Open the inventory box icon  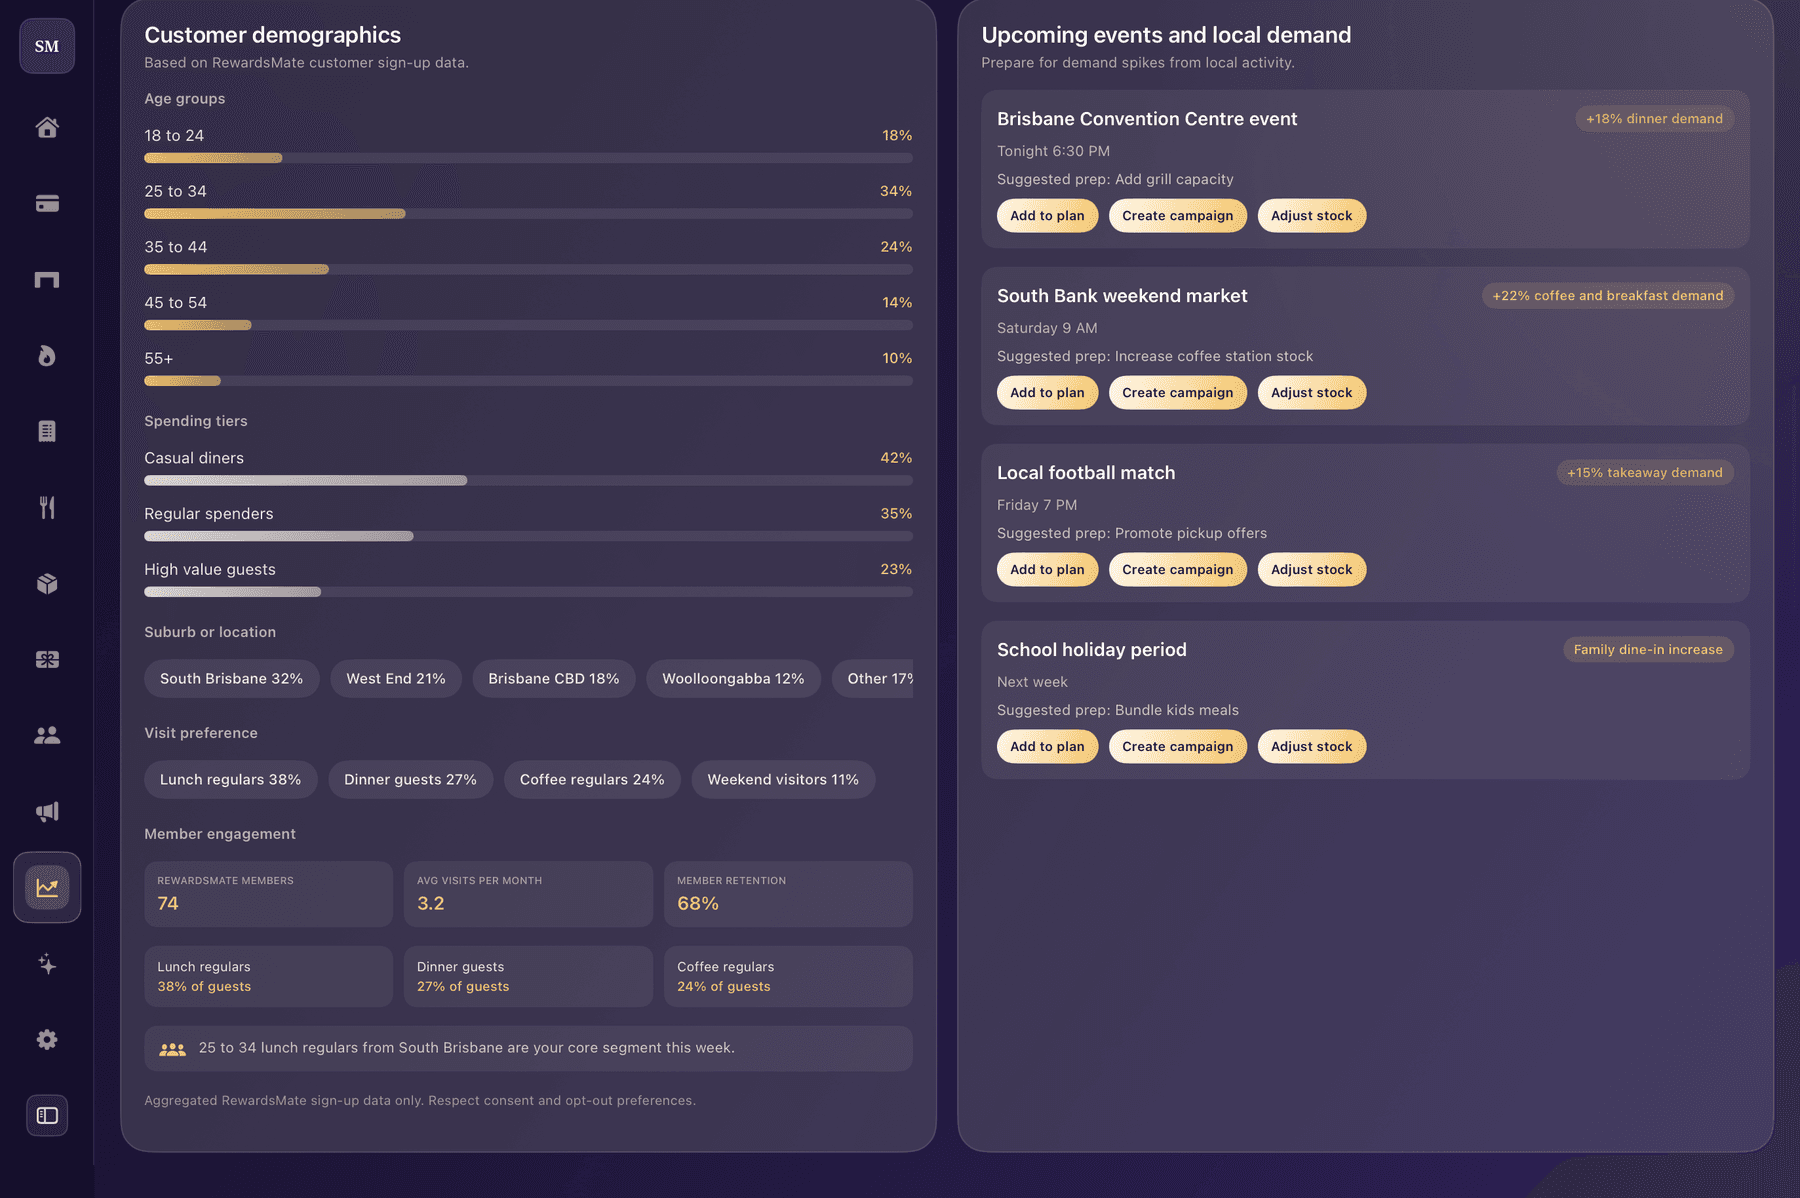(47, 584)
